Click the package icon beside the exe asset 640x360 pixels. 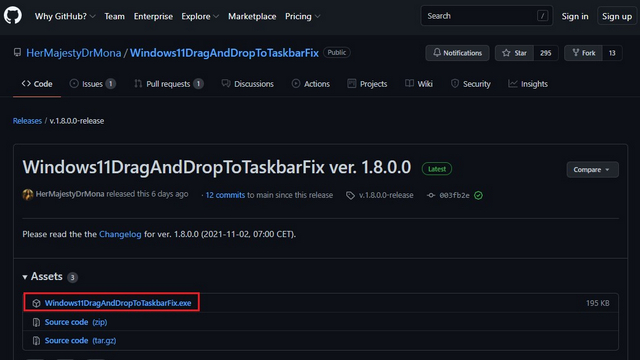(36, 303)
